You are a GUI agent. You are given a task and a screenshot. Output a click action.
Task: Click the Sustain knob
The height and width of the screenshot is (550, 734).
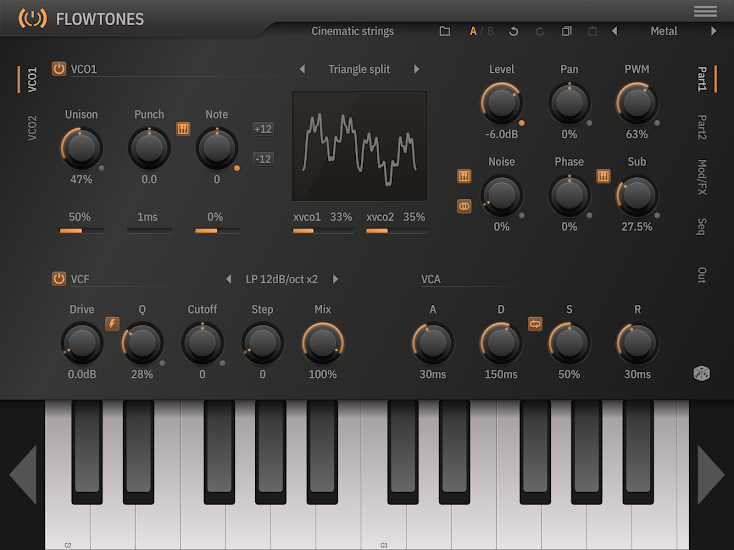[569, 343]
